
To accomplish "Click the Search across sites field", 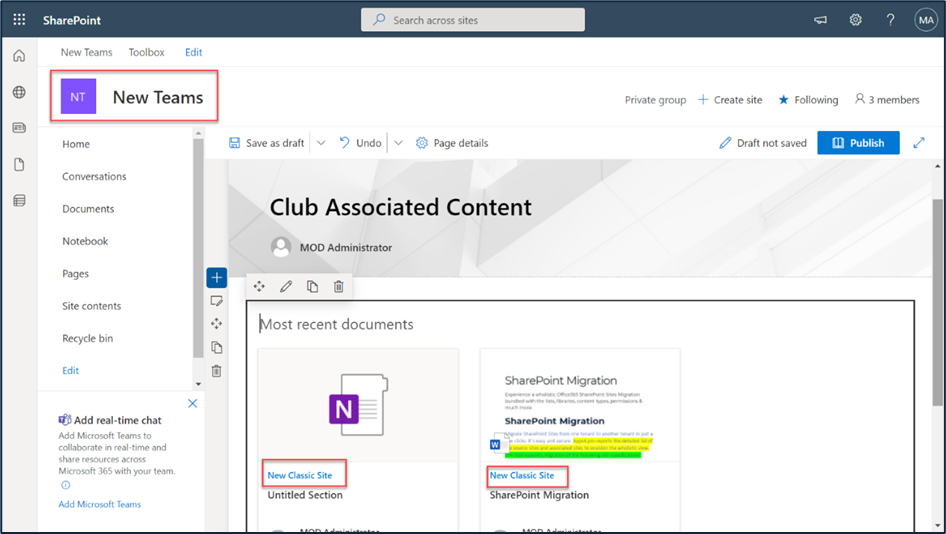I will pos(473,20).
